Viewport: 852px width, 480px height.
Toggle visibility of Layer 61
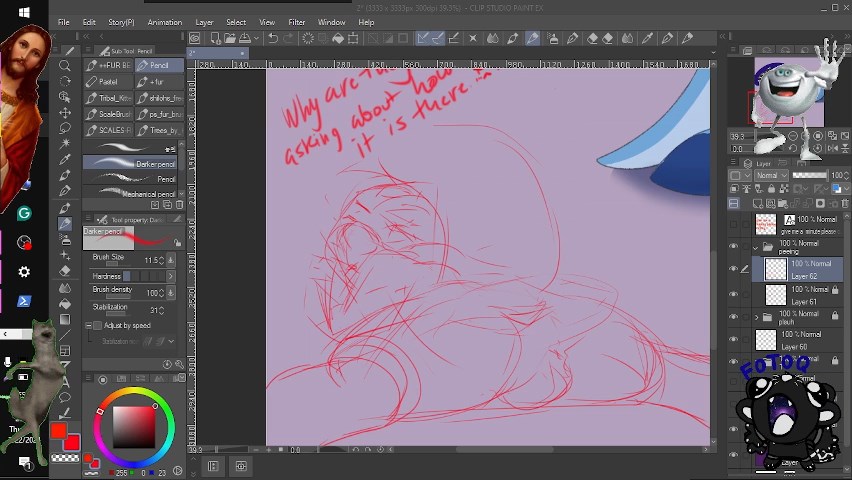click(x=733, y=294)
